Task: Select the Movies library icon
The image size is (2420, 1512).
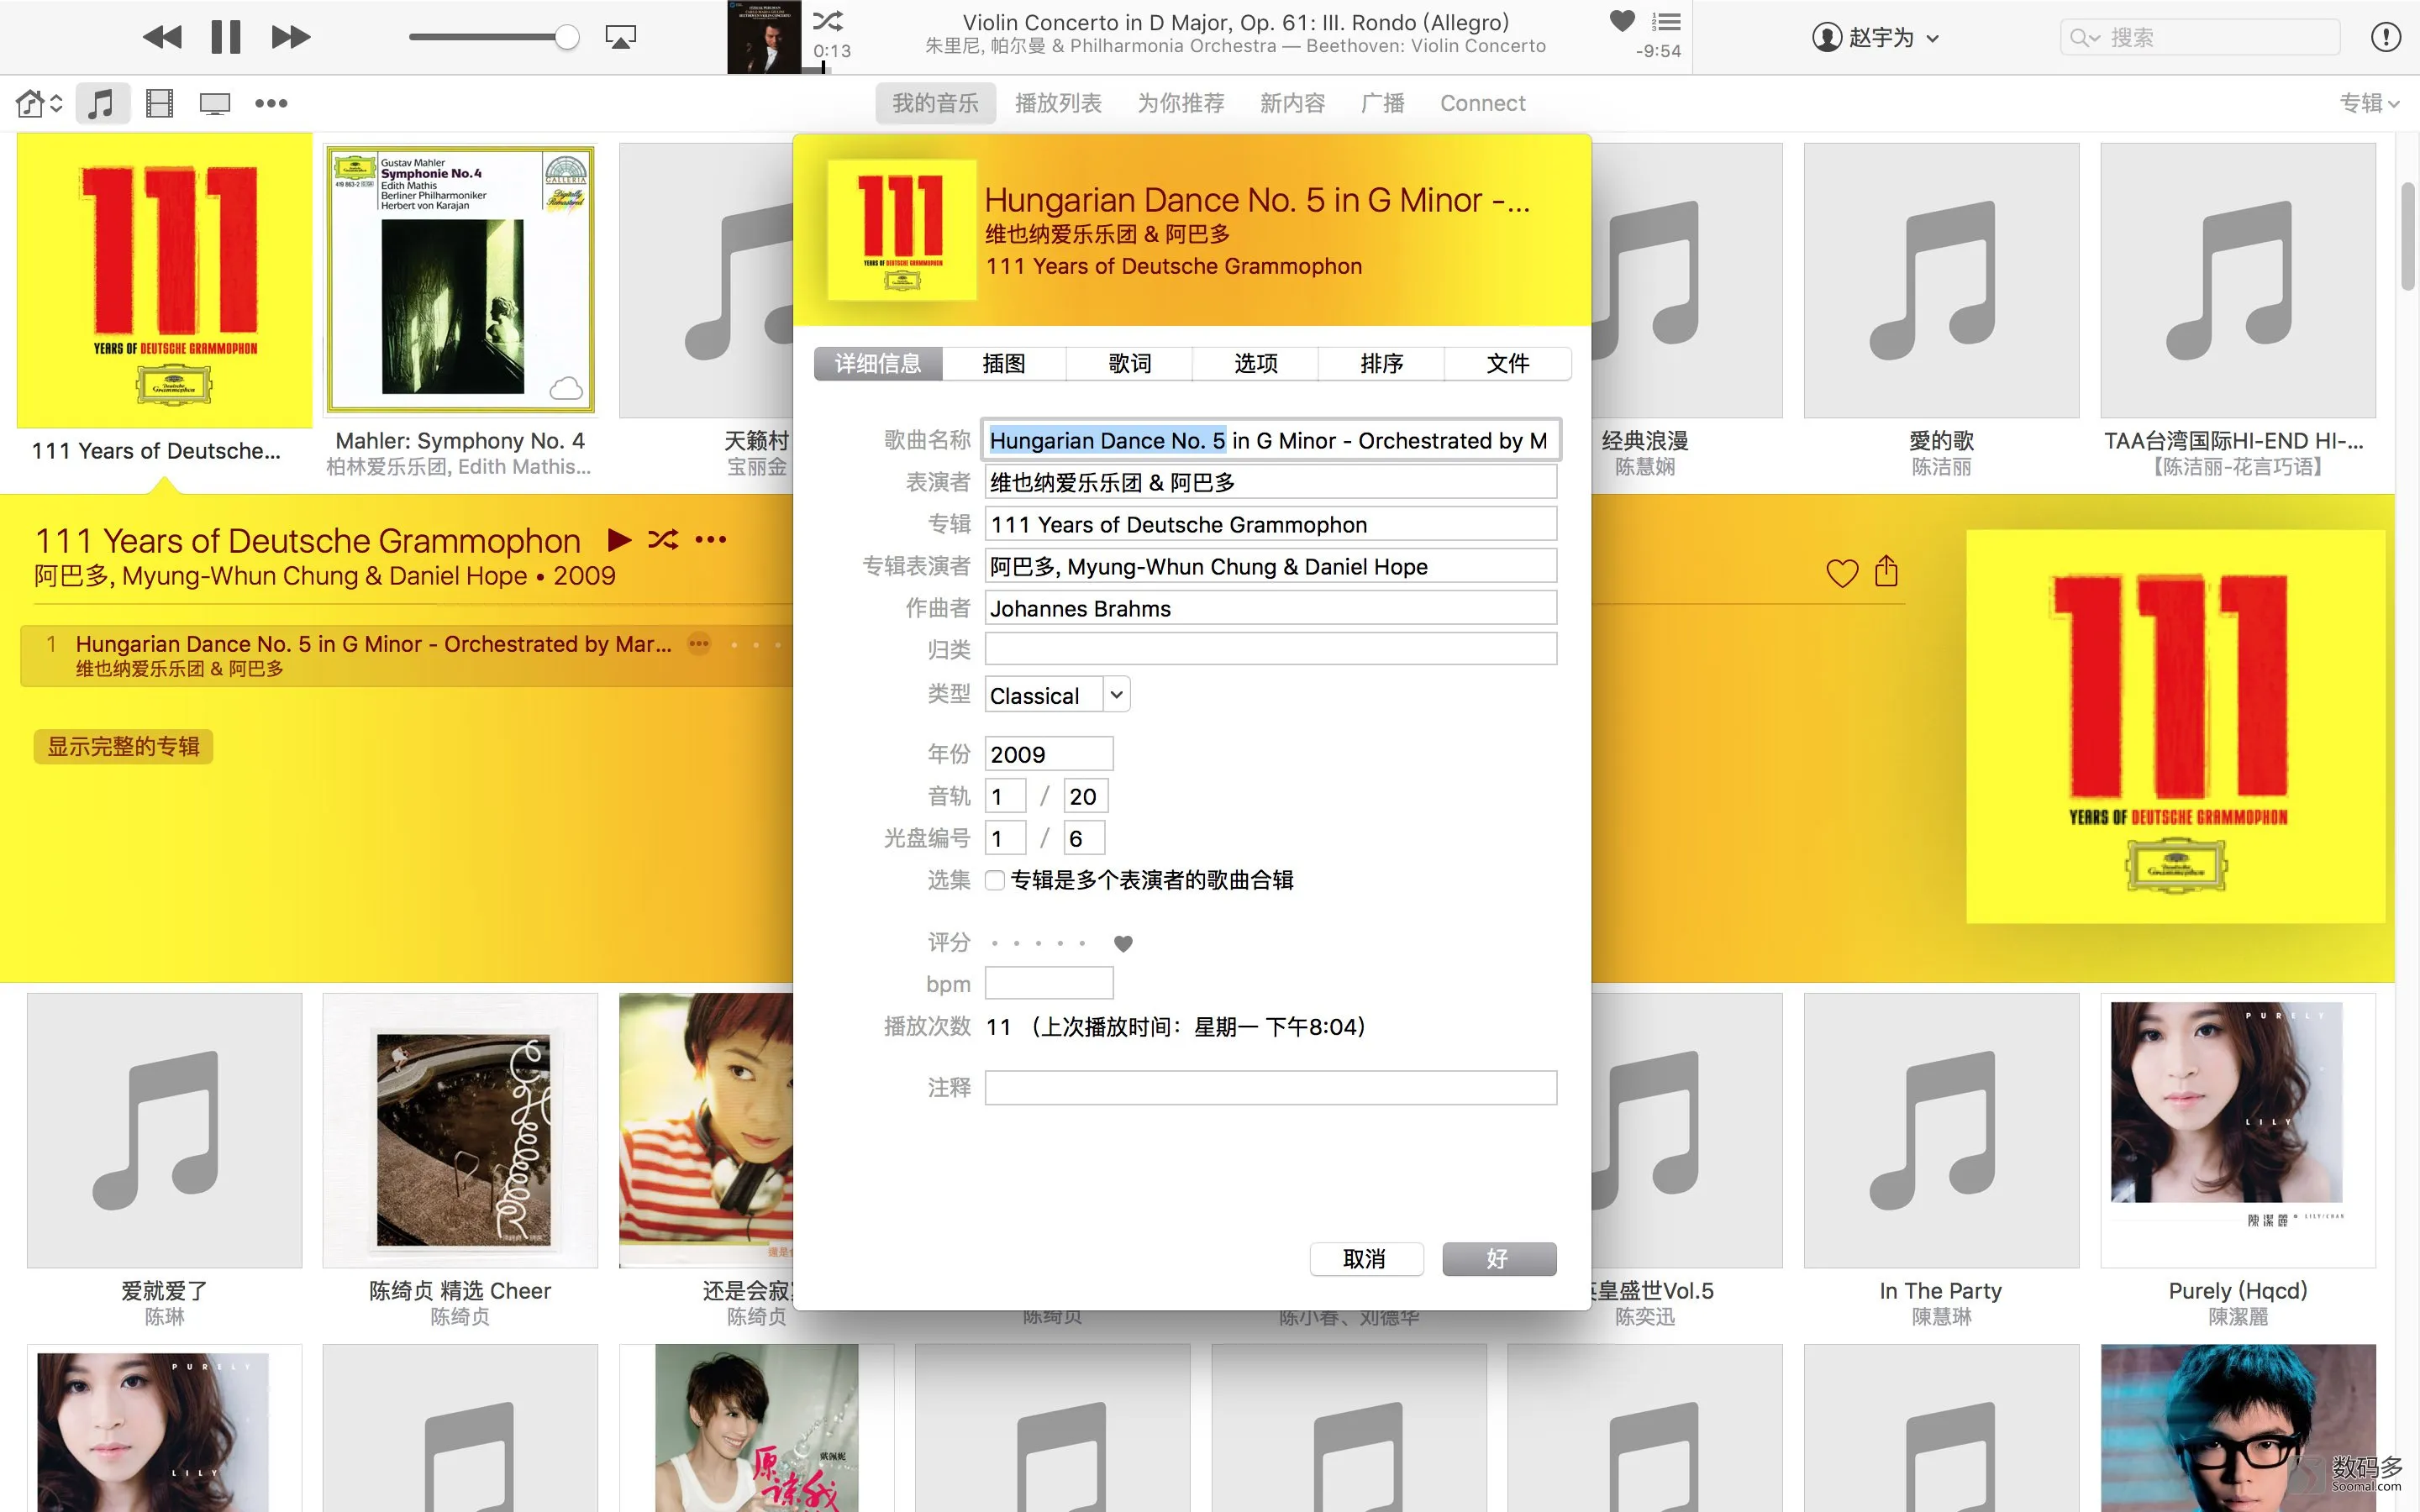Action: tap(159, 103)
